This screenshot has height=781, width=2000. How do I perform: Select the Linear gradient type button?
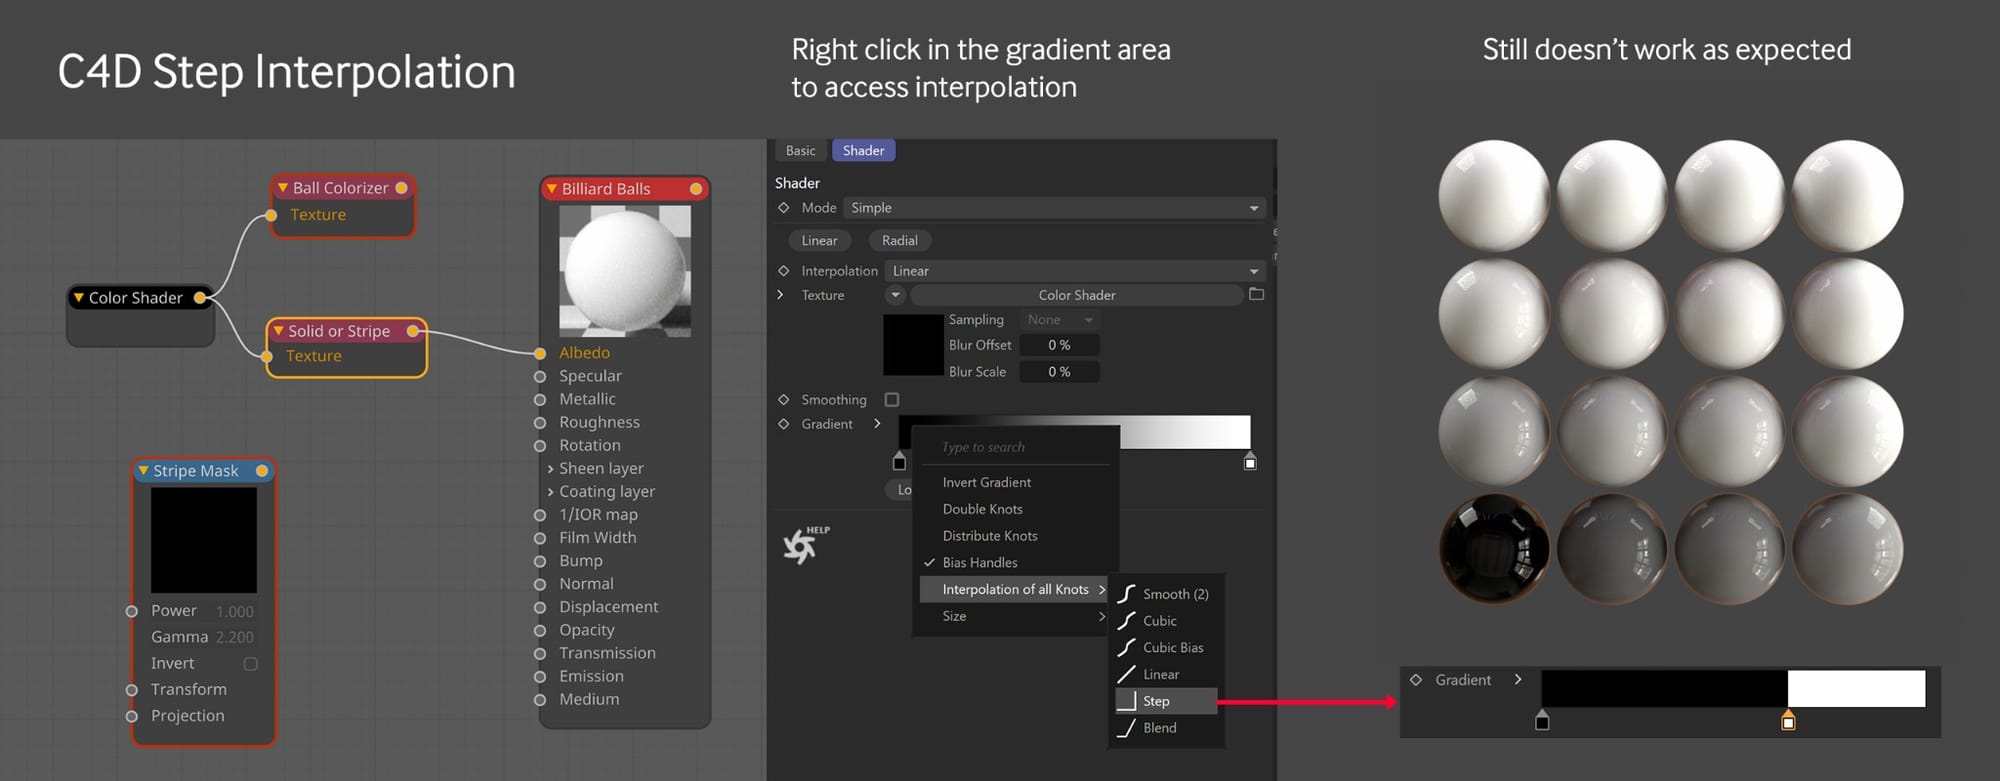coord(819,241)
